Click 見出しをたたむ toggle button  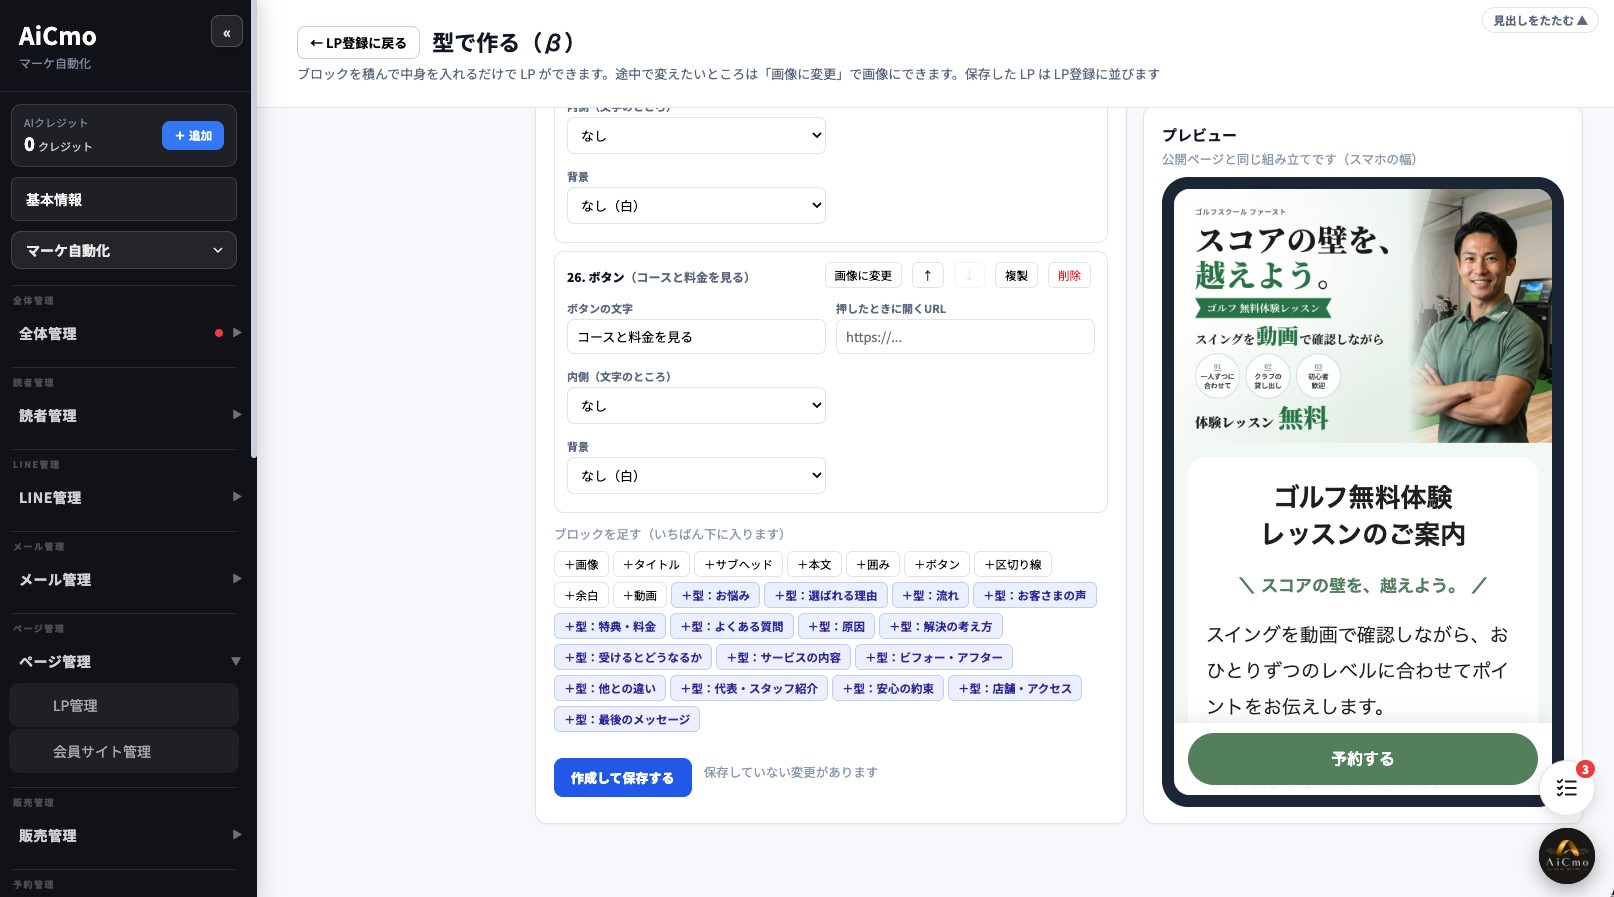coord(1540,20)
